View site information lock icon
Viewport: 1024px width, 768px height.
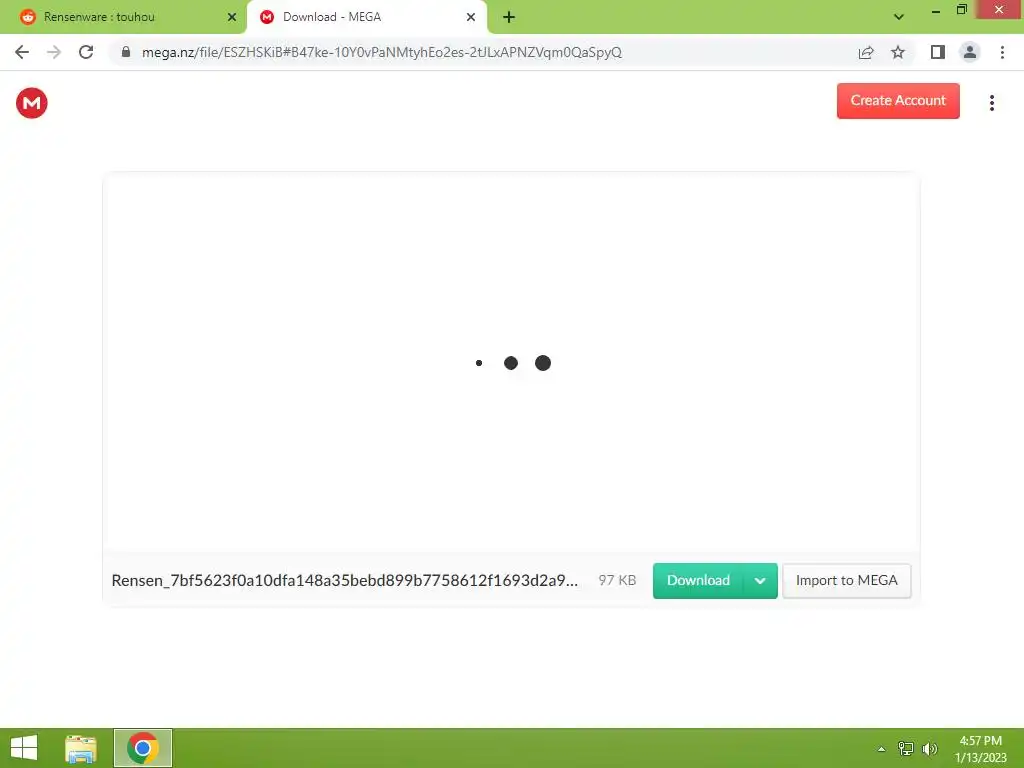click(126, 52)
